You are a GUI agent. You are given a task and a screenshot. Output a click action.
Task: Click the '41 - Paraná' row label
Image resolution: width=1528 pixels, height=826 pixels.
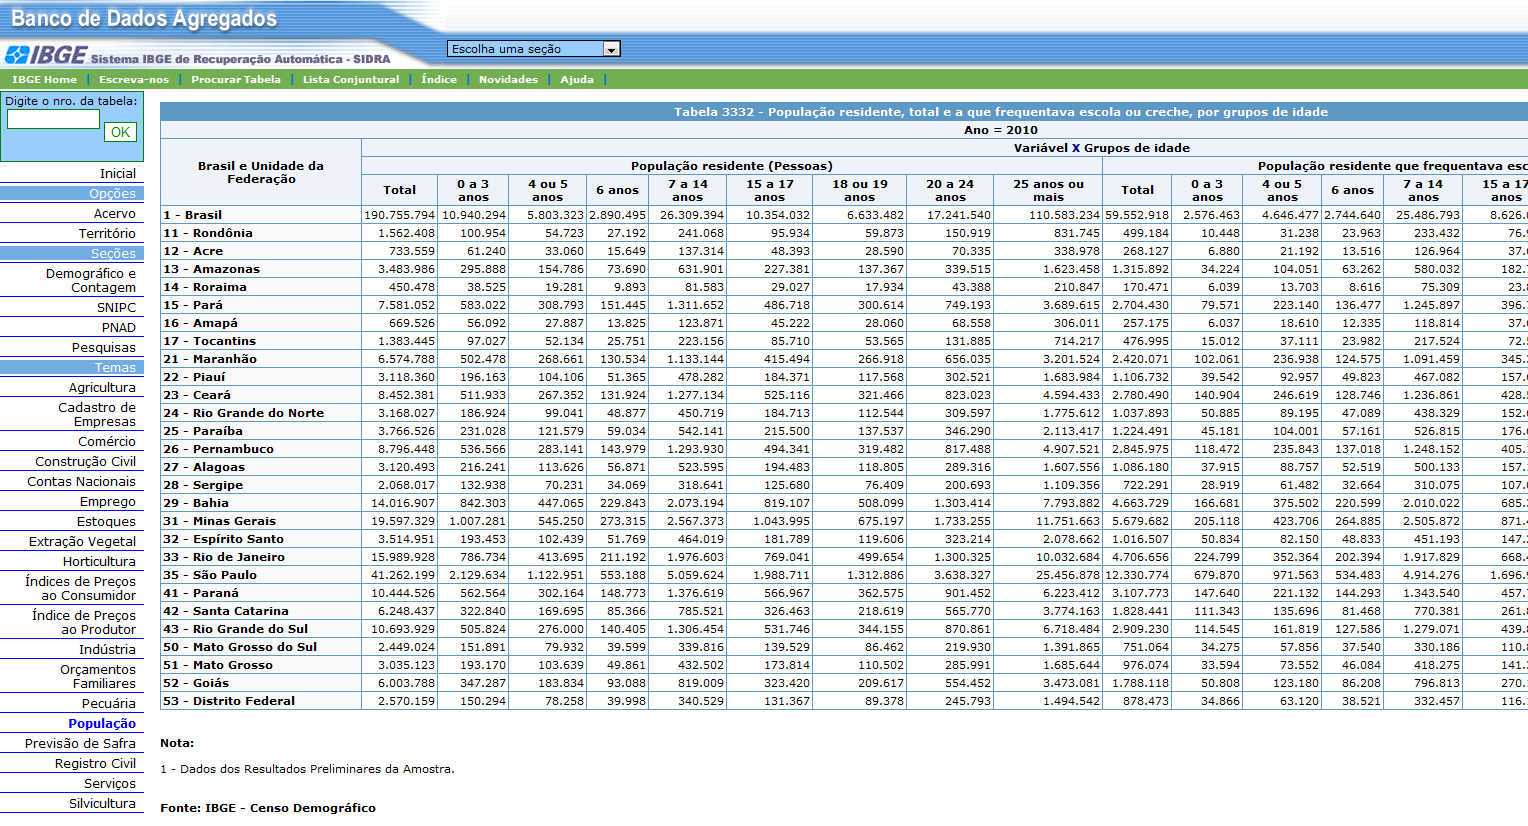(201, 593)
